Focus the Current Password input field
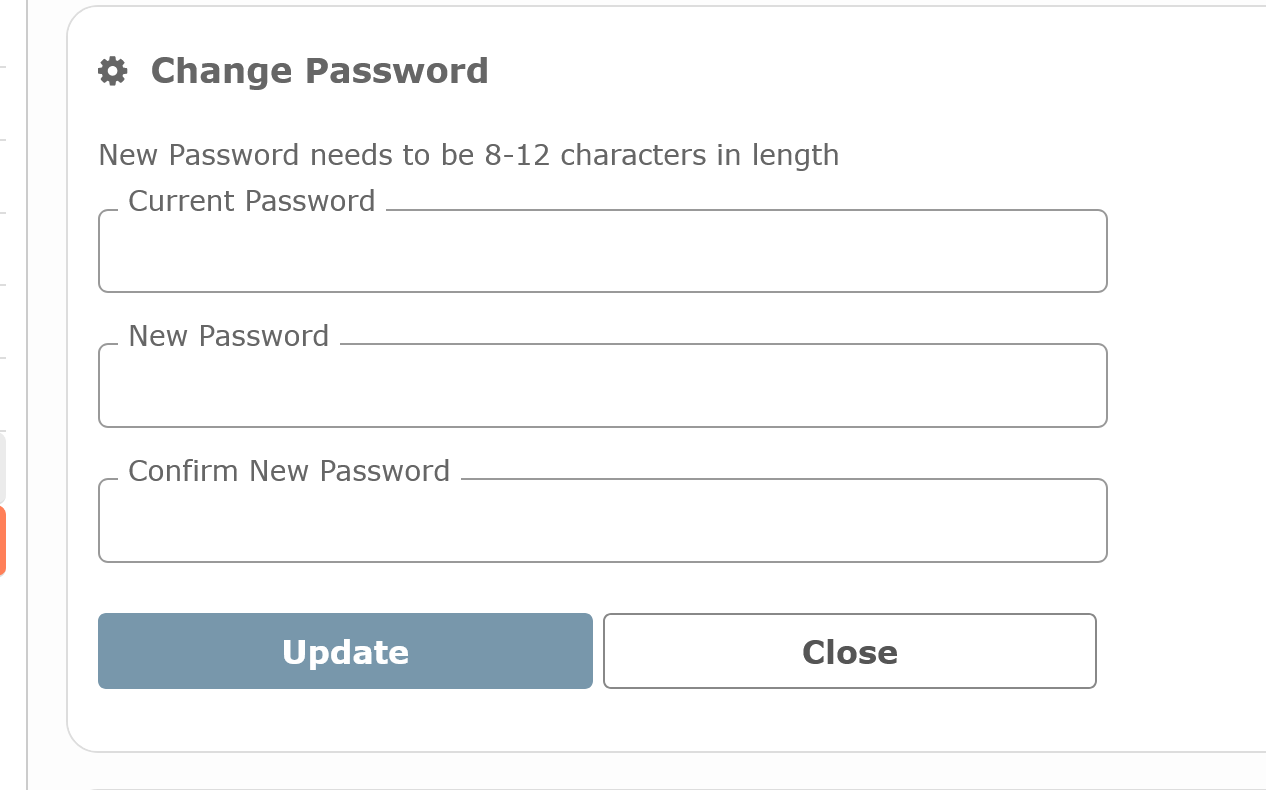The height and width of the screenshot is (790, 1266). tap(602, 252)
